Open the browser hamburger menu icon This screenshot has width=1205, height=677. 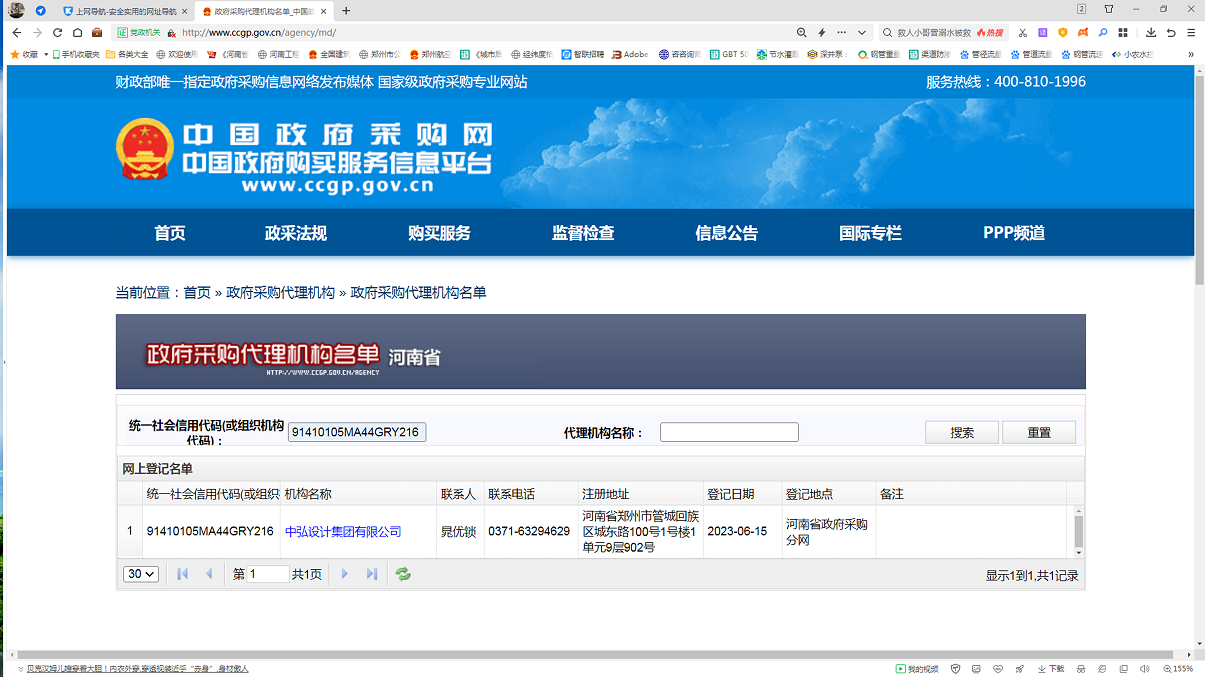(1191, 32)
